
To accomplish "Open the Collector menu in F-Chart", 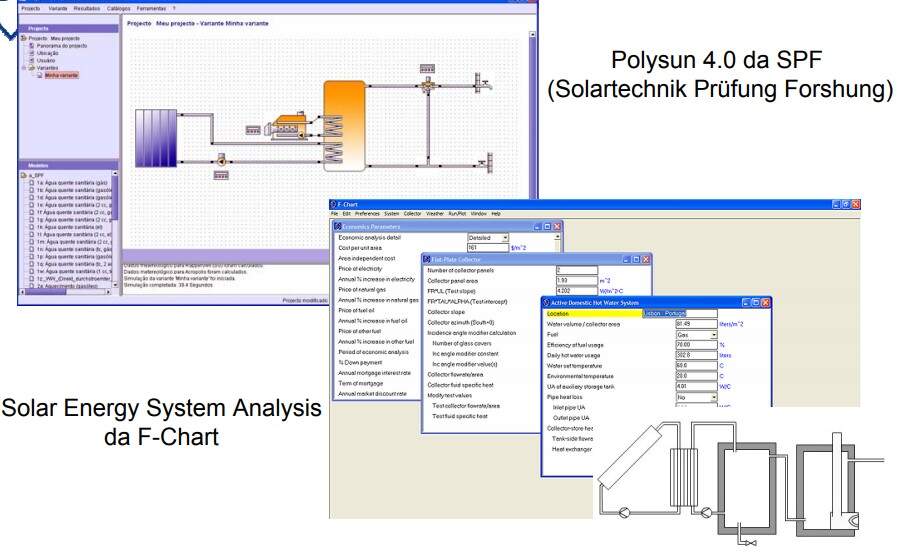I will (412, 214).
